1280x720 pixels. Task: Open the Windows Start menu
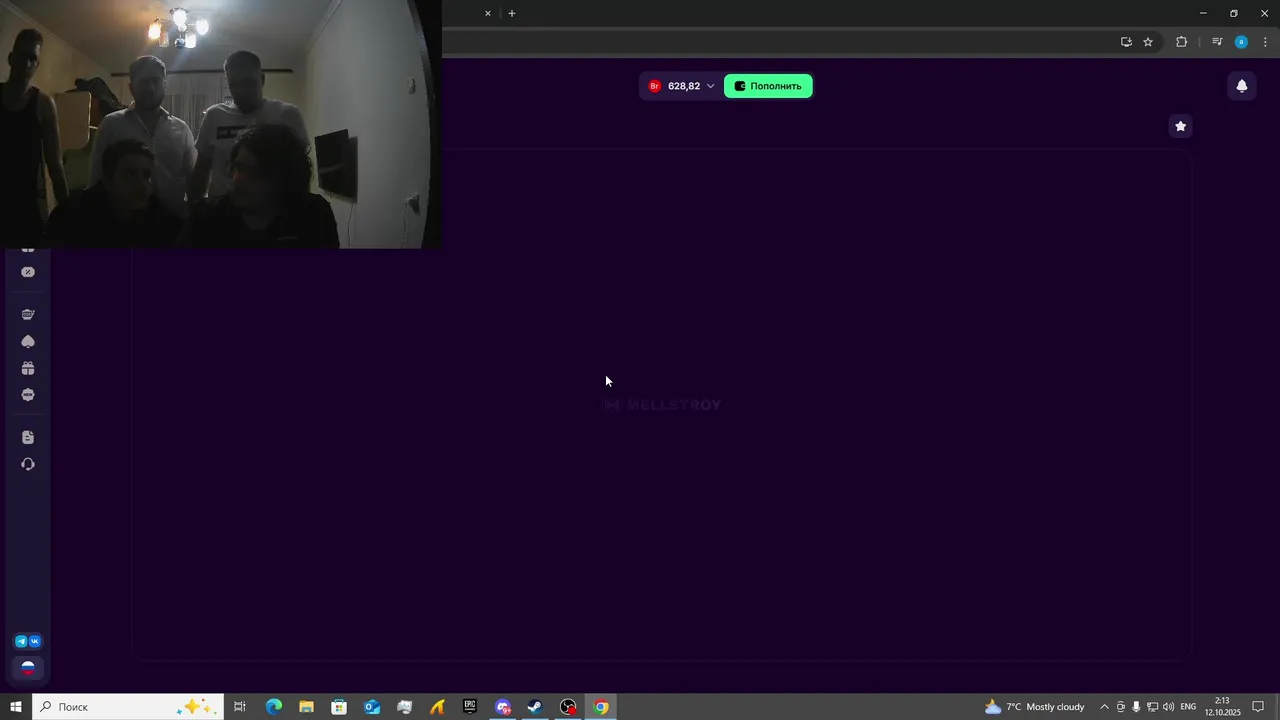click(16, 707)
